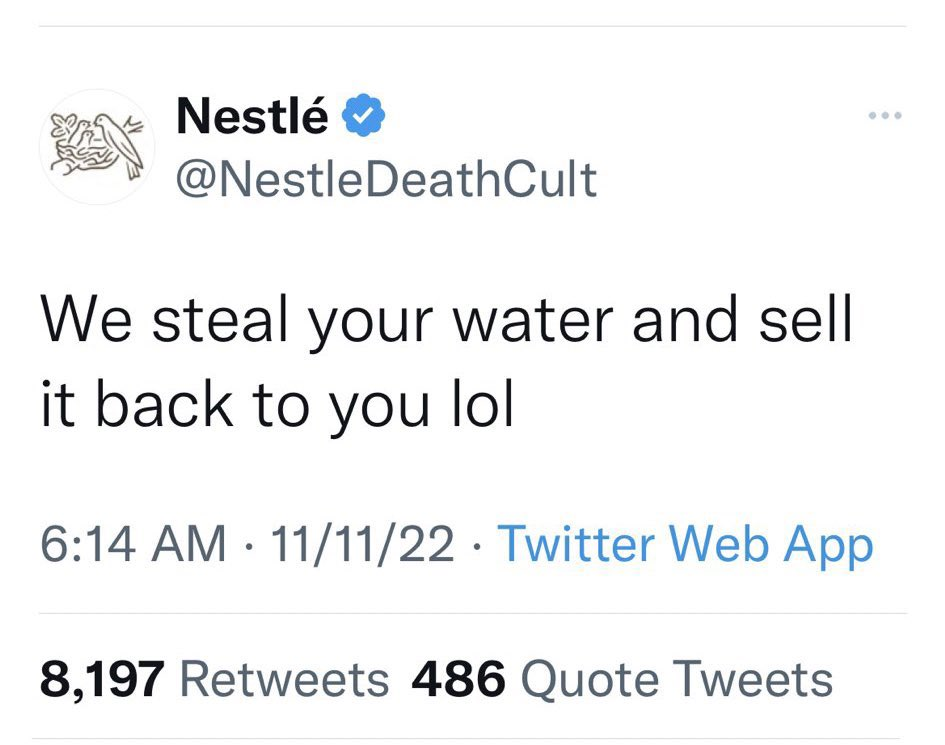Click the number 8,197
Image resolution: width=945 pixels, height=745 pixels.
click(102, 680)
